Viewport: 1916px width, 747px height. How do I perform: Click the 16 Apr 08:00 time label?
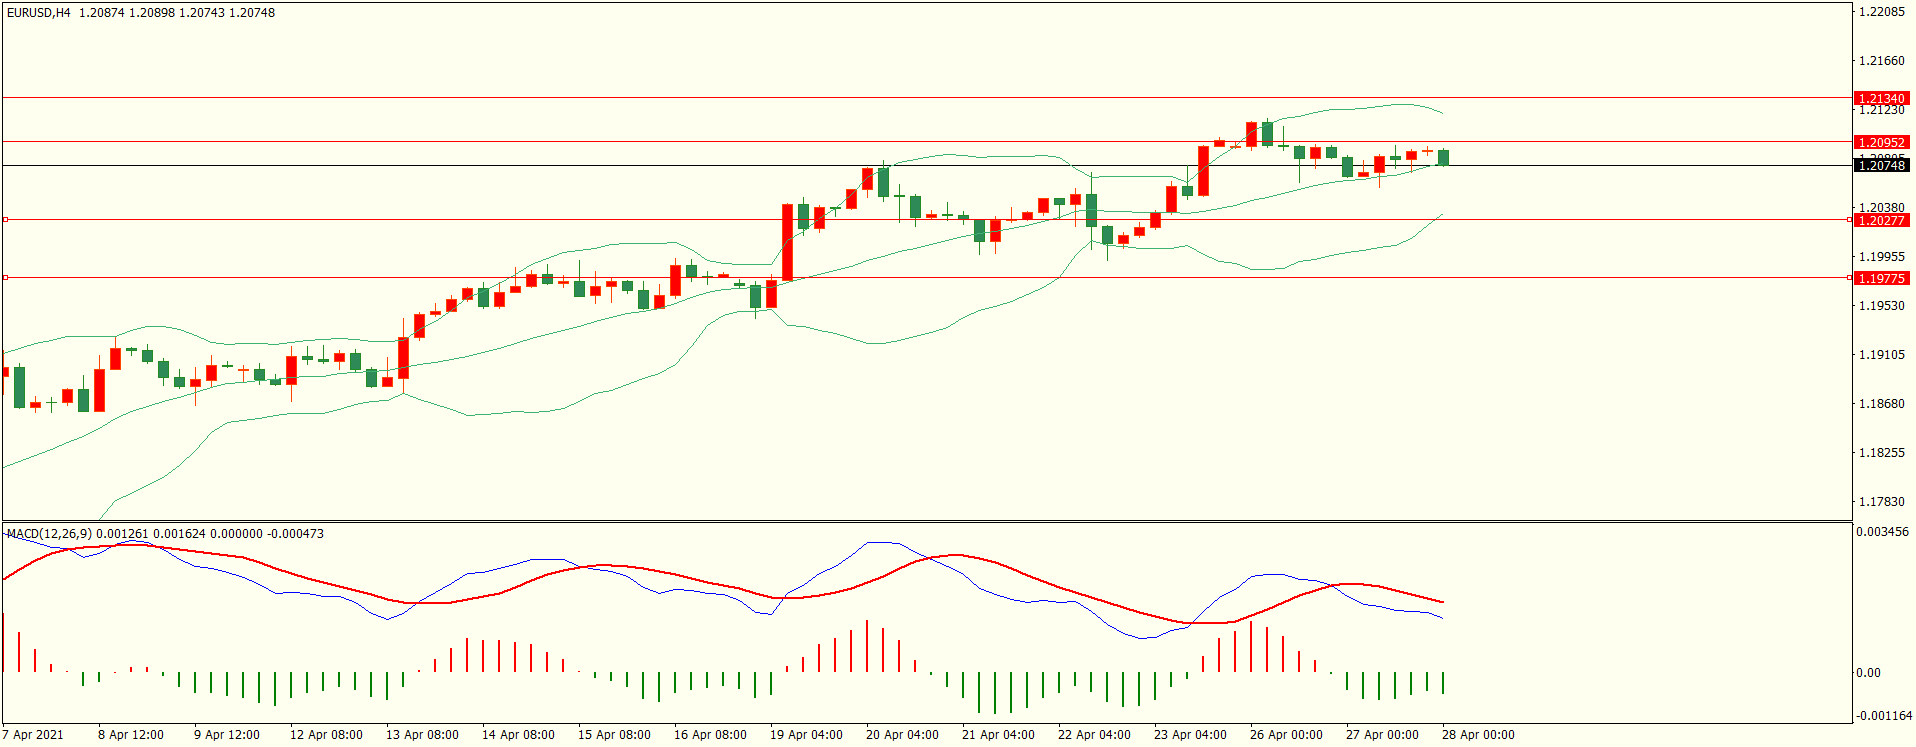[710, 735]
